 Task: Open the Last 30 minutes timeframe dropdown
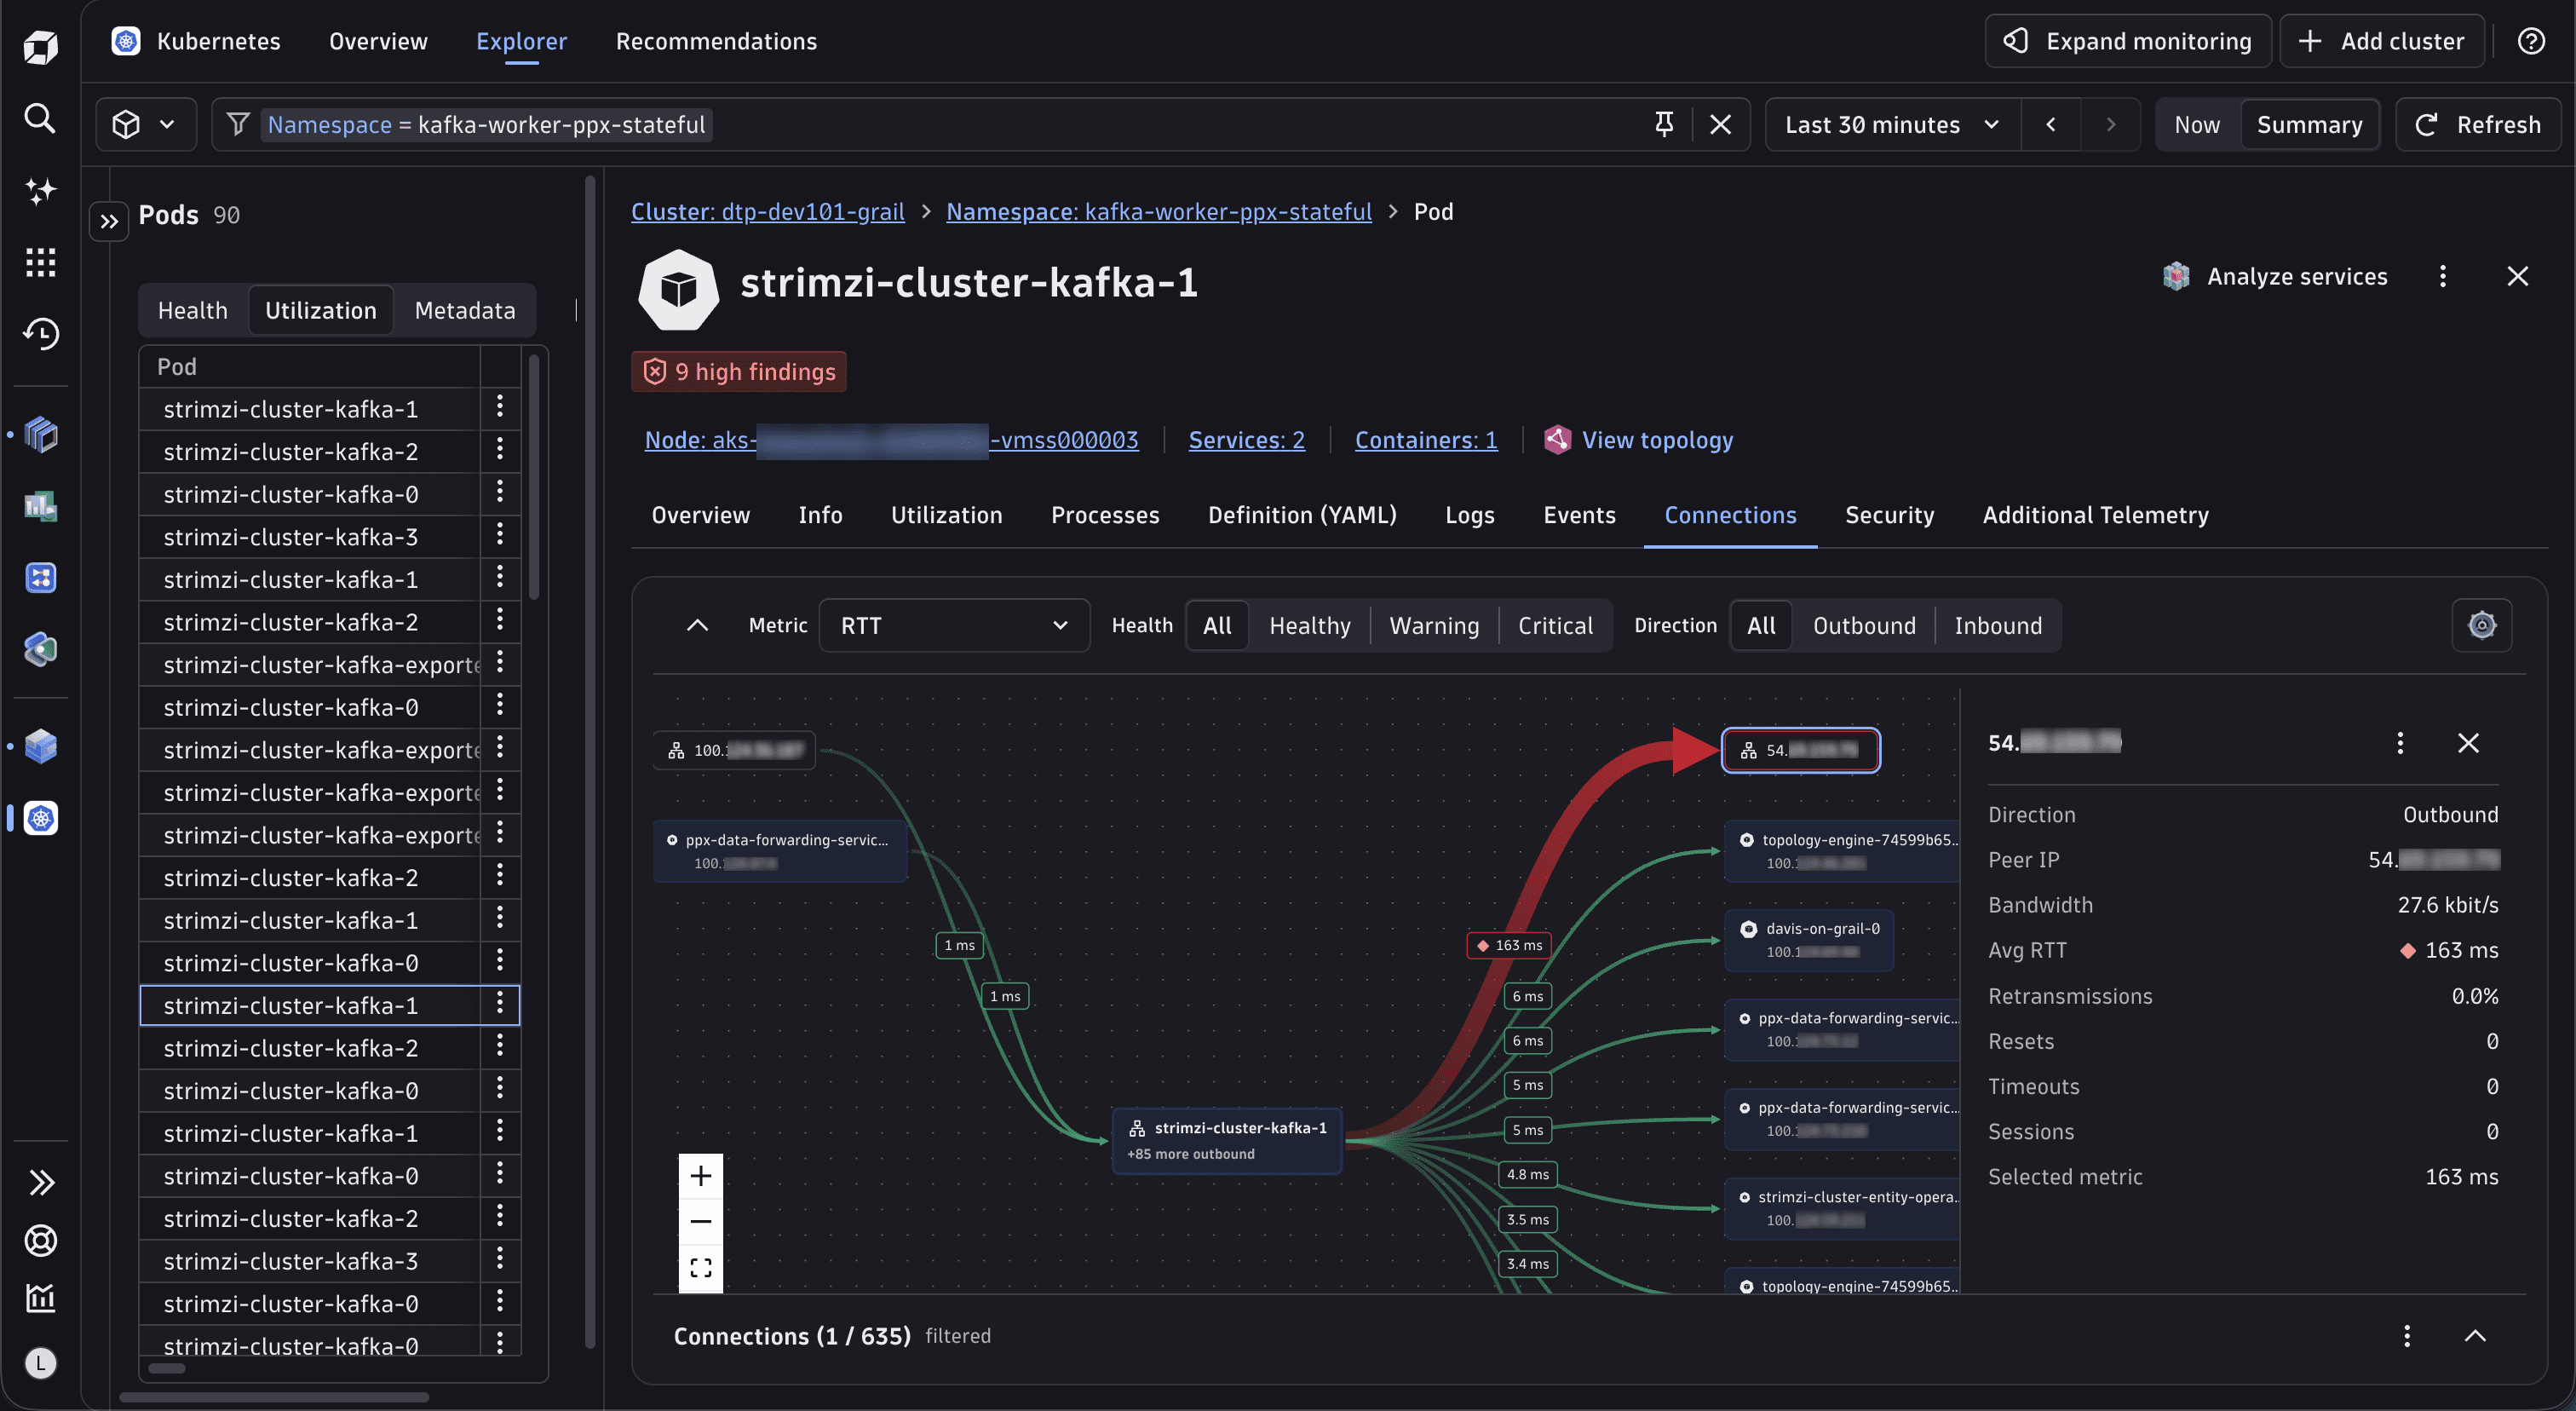pos(1892,124)
